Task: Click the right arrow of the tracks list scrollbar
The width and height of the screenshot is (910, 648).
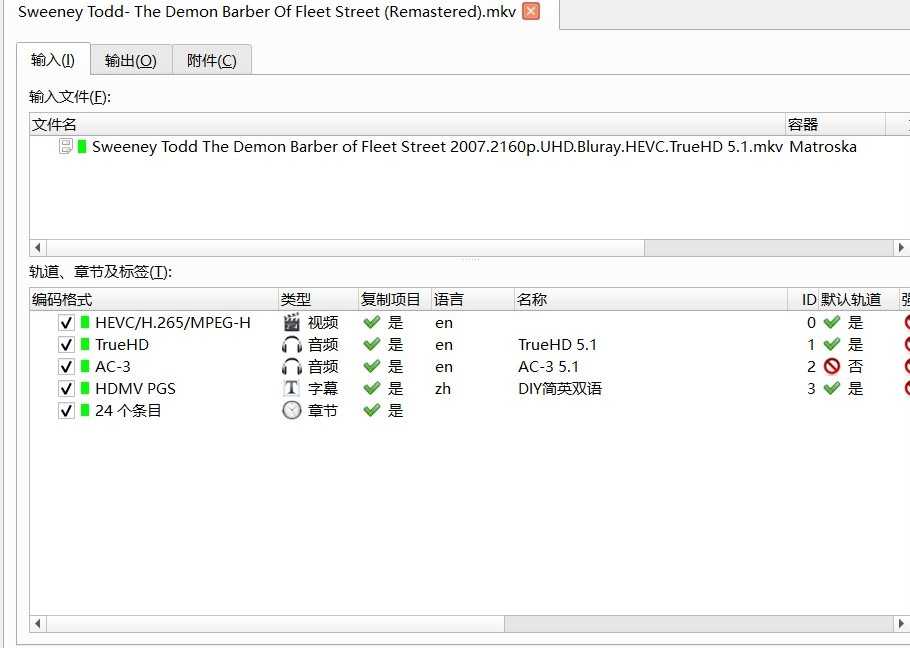Action: [901, 624]
